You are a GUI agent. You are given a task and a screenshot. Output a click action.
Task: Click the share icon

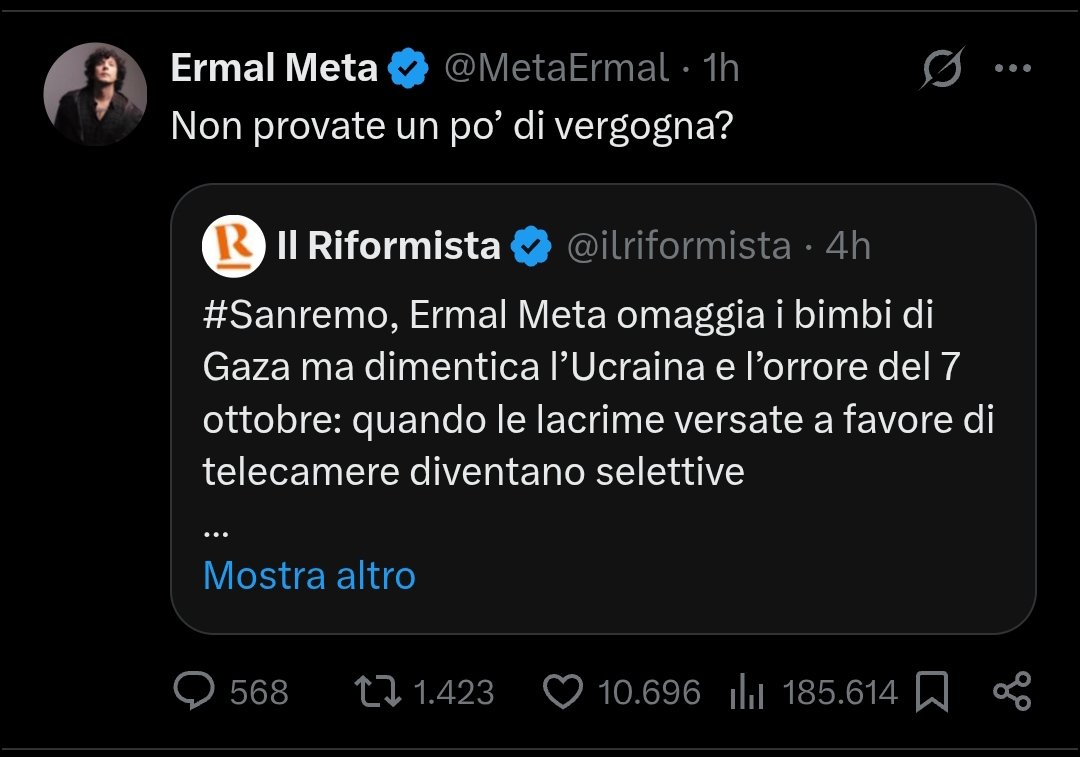(1011, 692)
